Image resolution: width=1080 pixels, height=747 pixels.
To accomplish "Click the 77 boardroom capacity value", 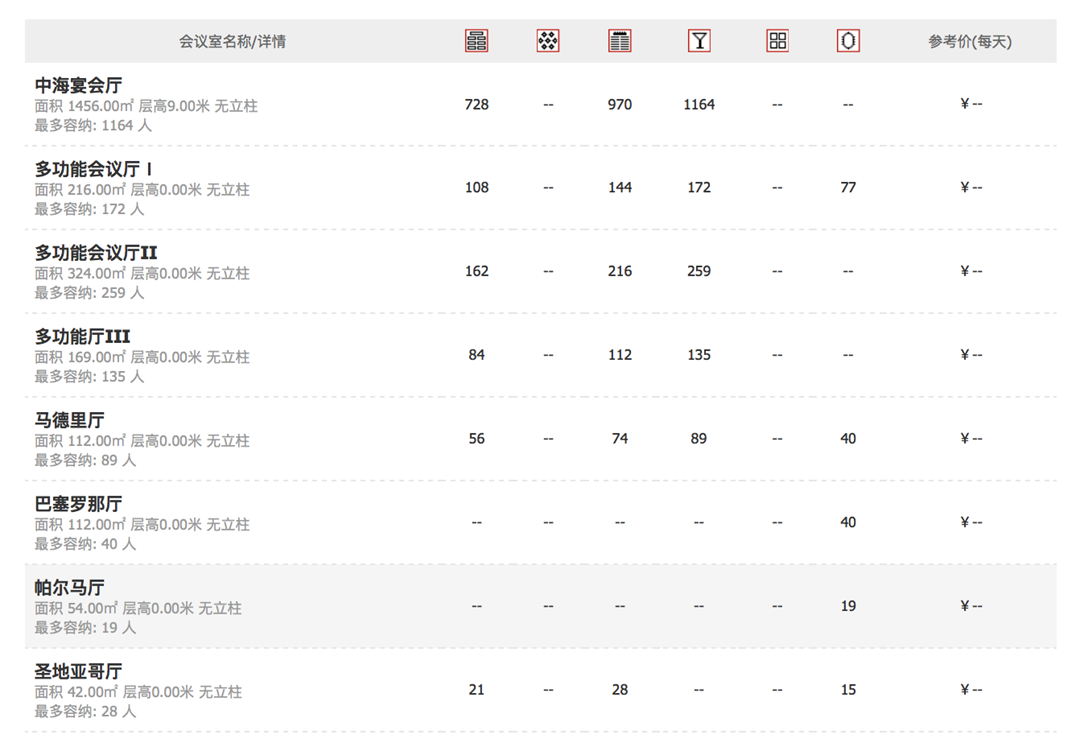I will [x=848, y=187].
